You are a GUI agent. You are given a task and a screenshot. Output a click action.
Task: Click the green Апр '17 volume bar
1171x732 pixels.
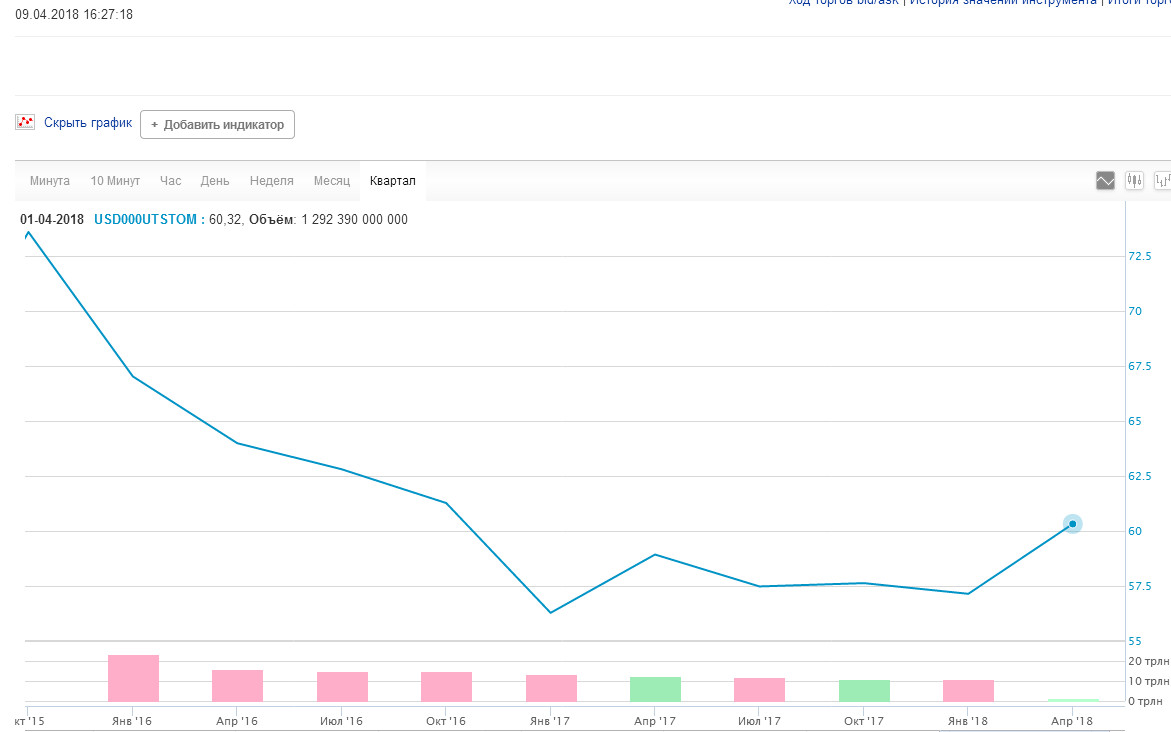pos(655,689)
